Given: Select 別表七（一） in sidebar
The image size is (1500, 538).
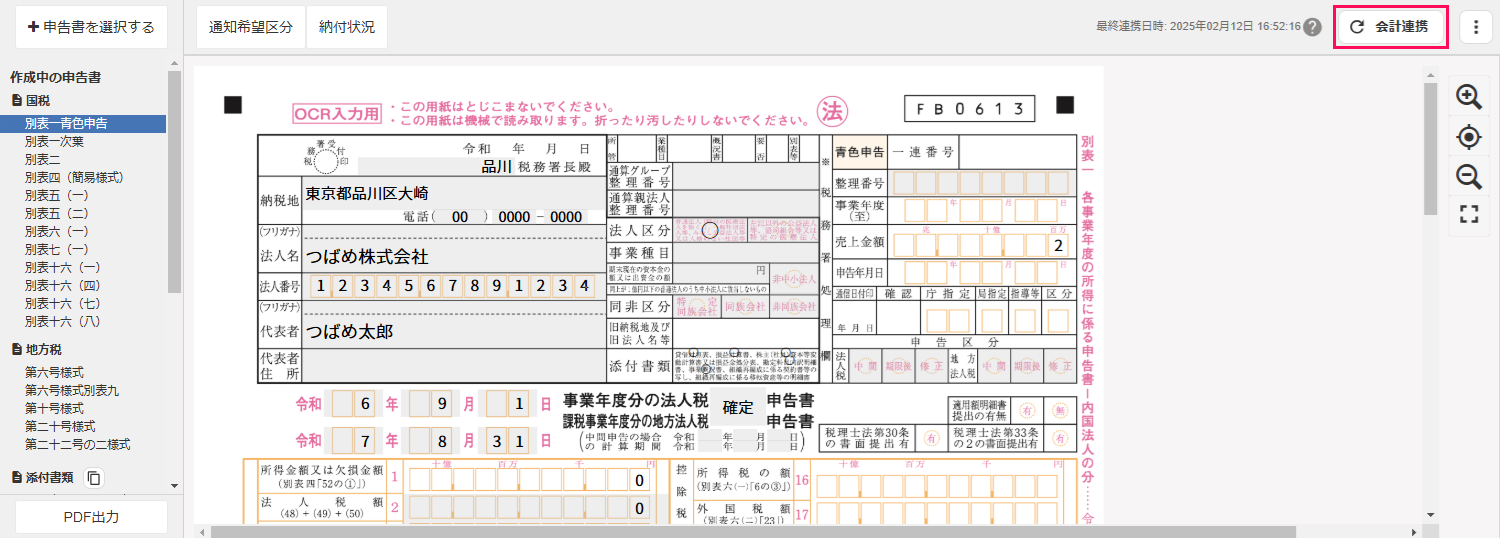Looking at the screenshot, I should 57,249.
